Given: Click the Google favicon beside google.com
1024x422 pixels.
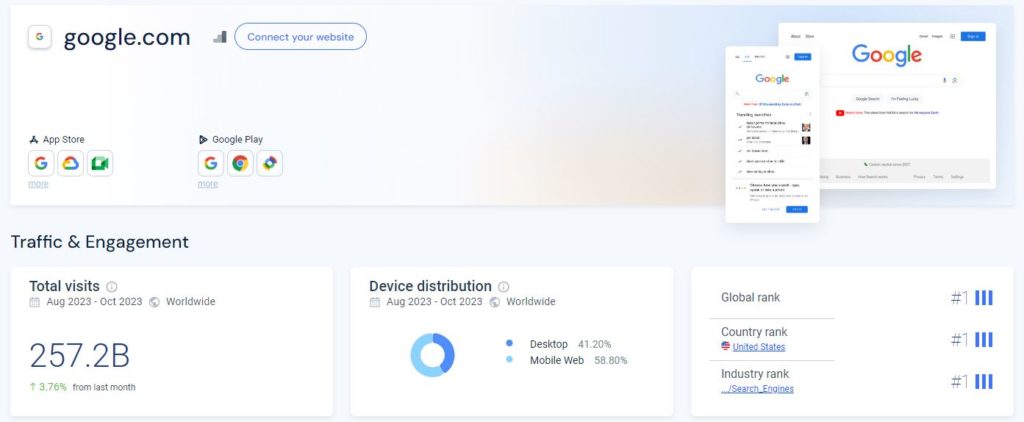Looking at the screenshot, I should click(x=40, y=37).
